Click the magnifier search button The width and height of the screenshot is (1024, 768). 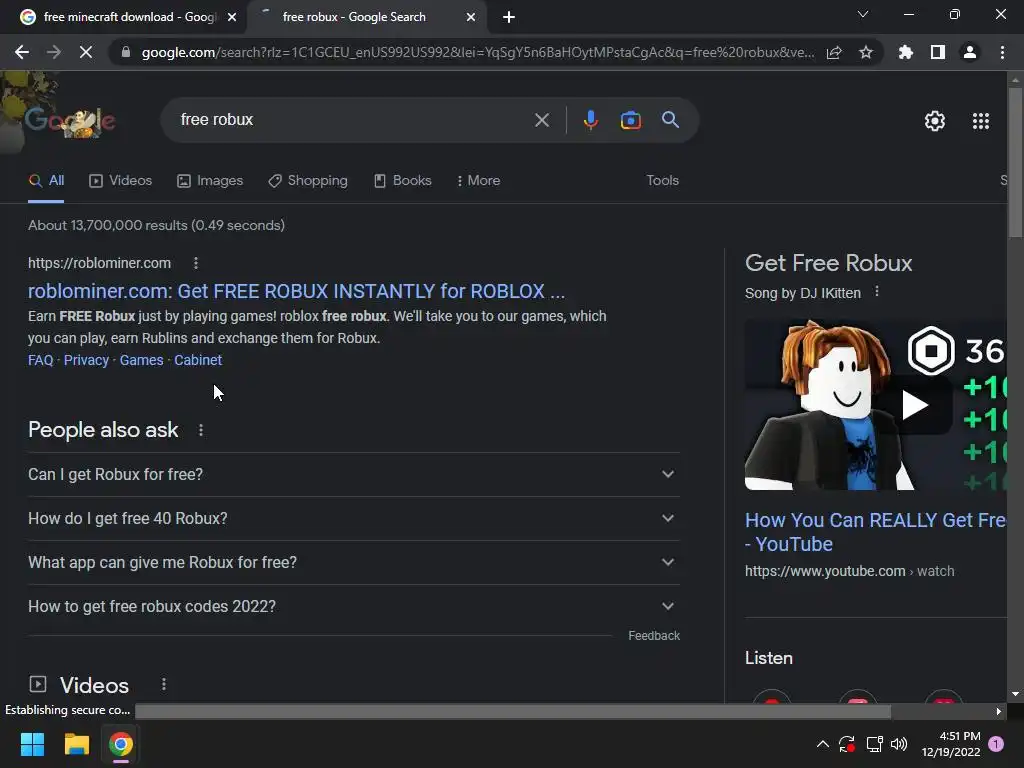pos(671,120)
